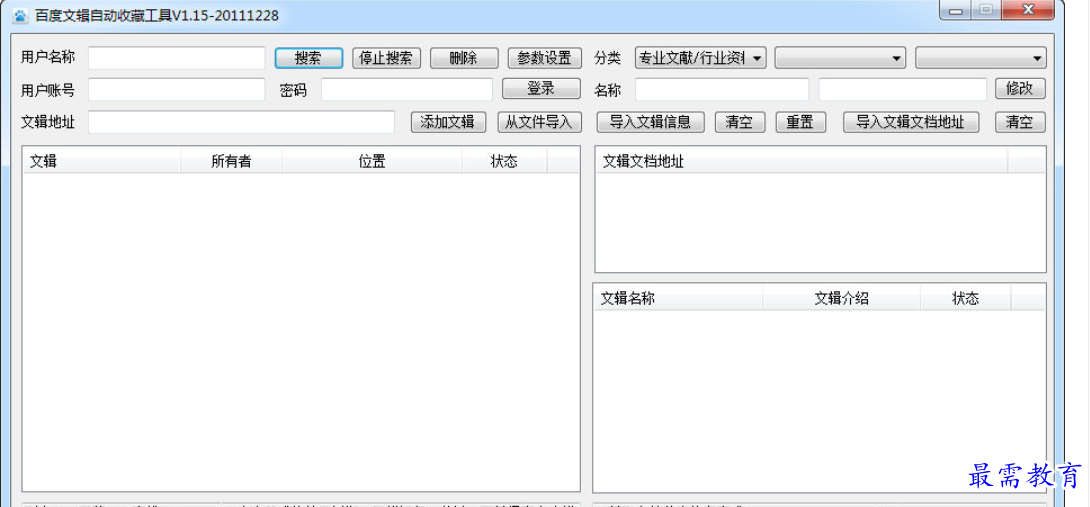Click 状态 column header in bottom-right list
1090x507 pixels.
(x=966, y=298)
